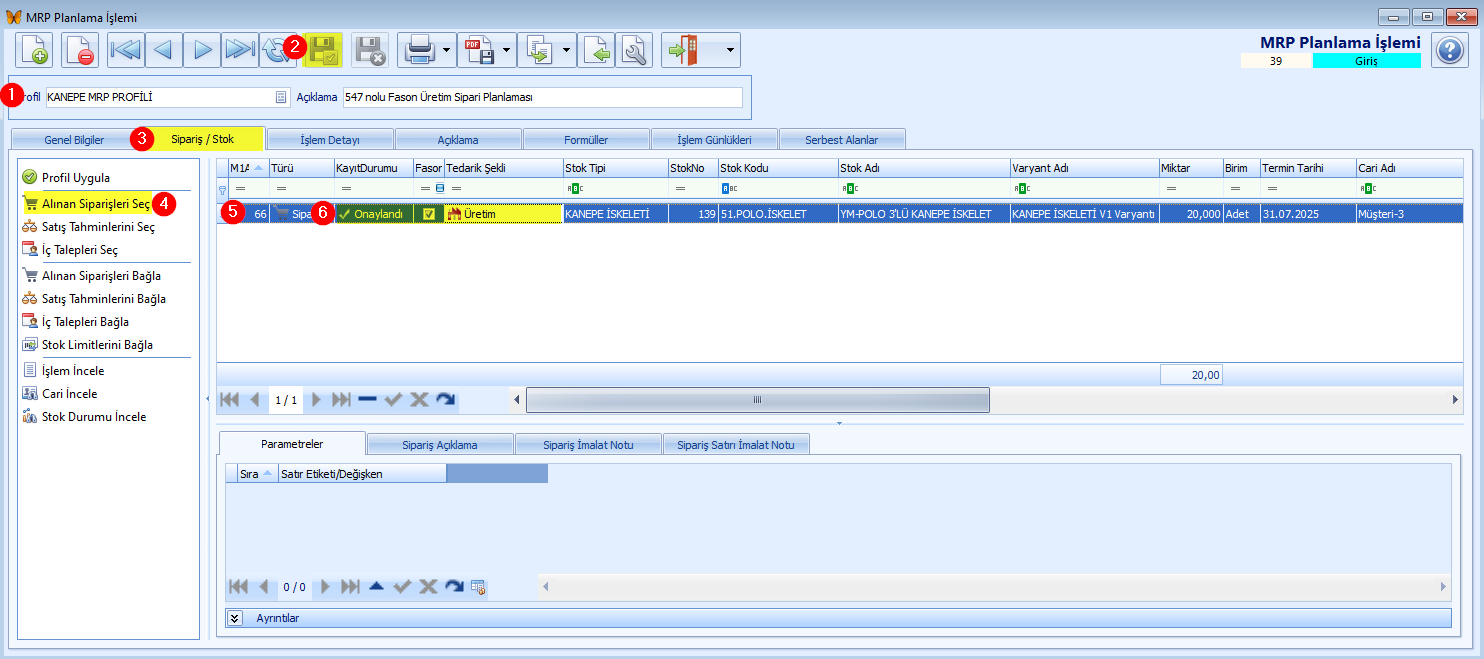The image size is (1484, 659).
Task: Open the PDF export dropdown arrow
Action: (x=507, y=49)
